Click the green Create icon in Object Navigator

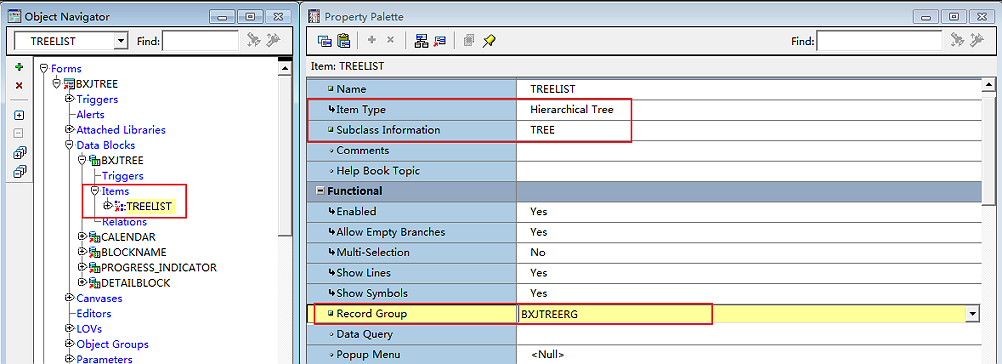click(x=19, y=66)
